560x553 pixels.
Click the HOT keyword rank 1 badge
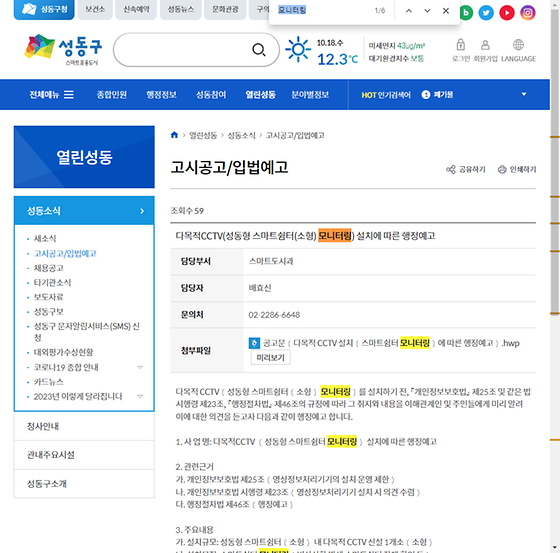point(426,94)
